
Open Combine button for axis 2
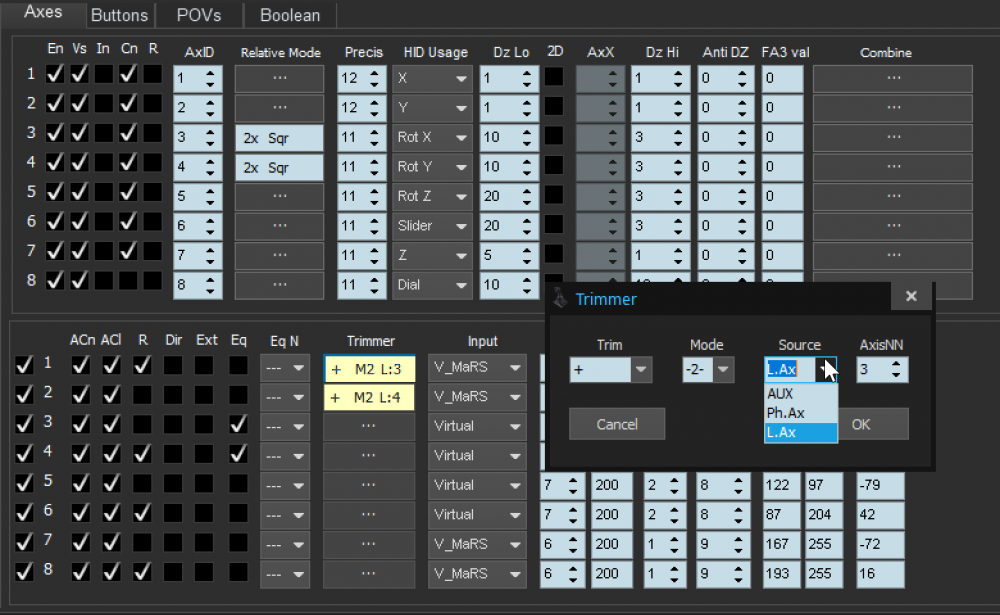pyautogui.click(x=892, y=108)
